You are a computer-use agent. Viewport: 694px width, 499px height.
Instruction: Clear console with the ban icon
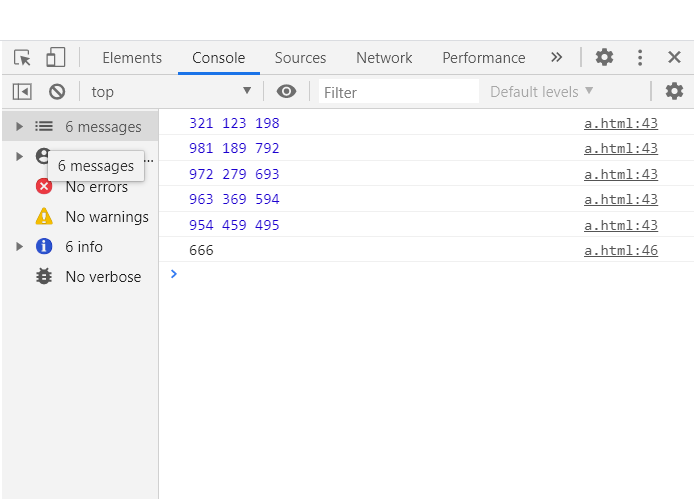pyautogui.click(x=57, y=92)
